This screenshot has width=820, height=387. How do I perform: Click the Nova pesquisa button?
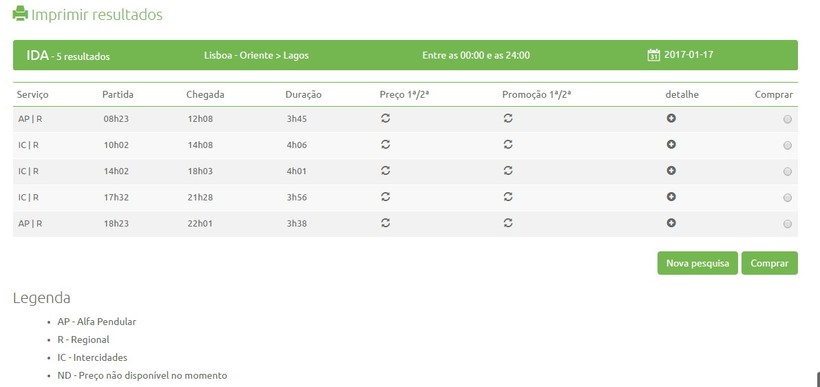click(x=697, y=263)
